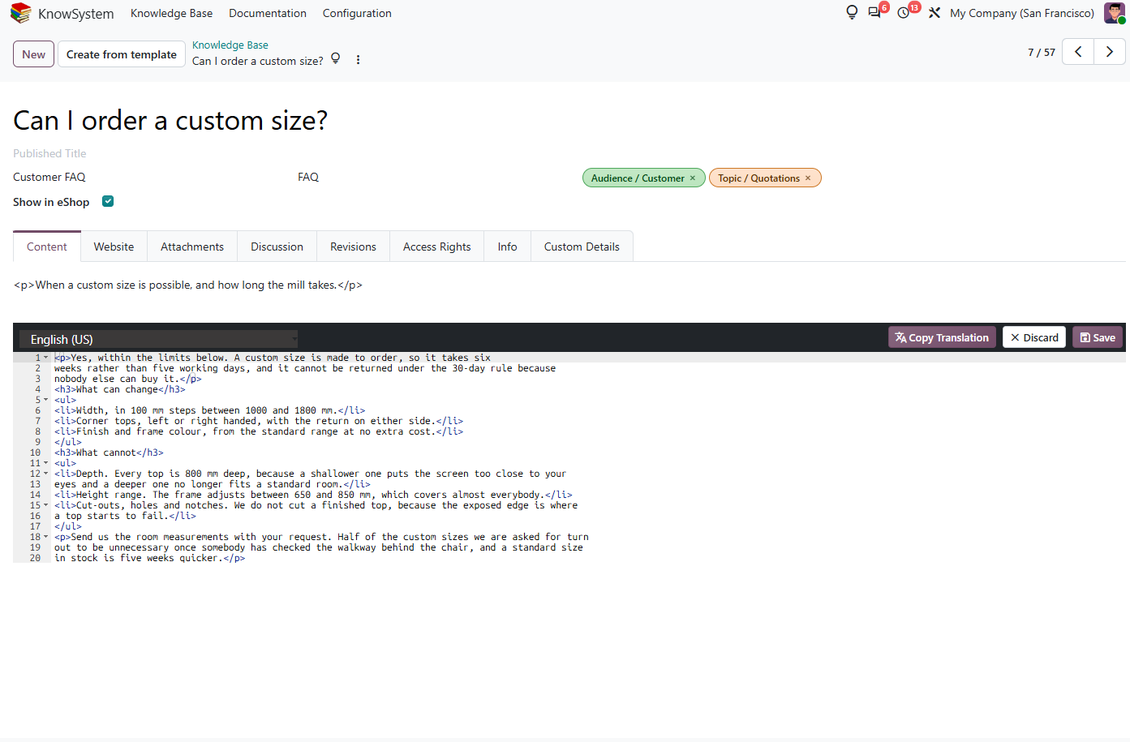Image resolution: width=1130 pixels, height=742 pixels.
Task: Follow the Knowledge Base breadcrumb link
Action: pos(230,45)
